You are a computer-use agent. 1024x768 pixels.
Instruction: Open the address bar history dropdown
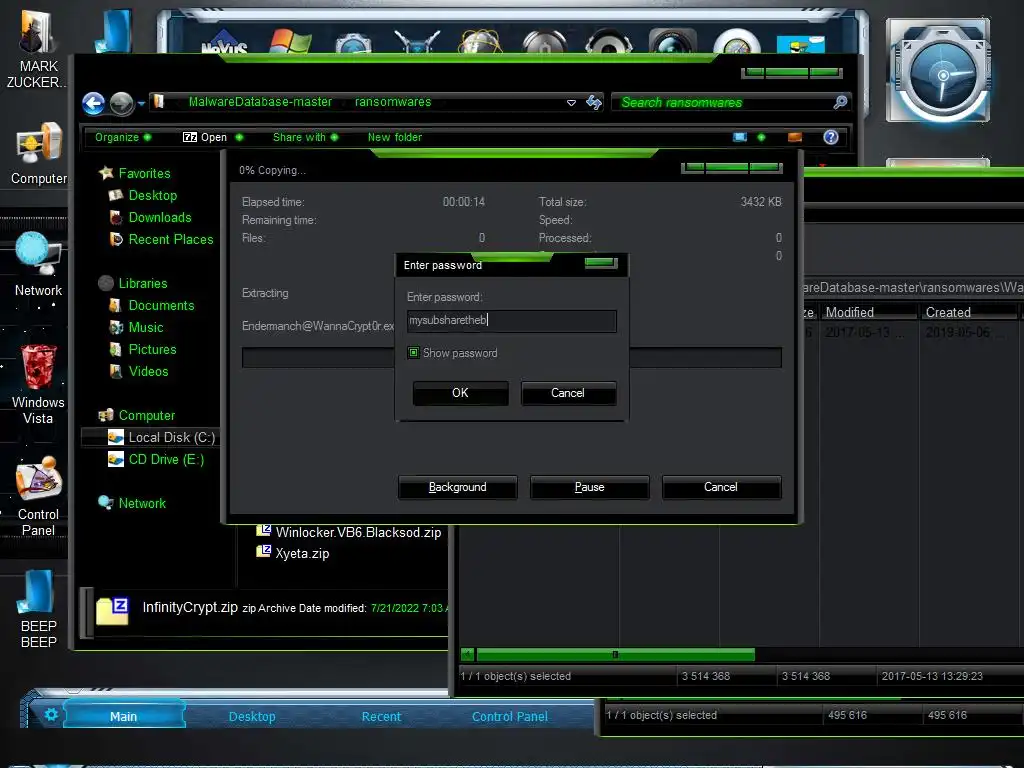point(571,103)
